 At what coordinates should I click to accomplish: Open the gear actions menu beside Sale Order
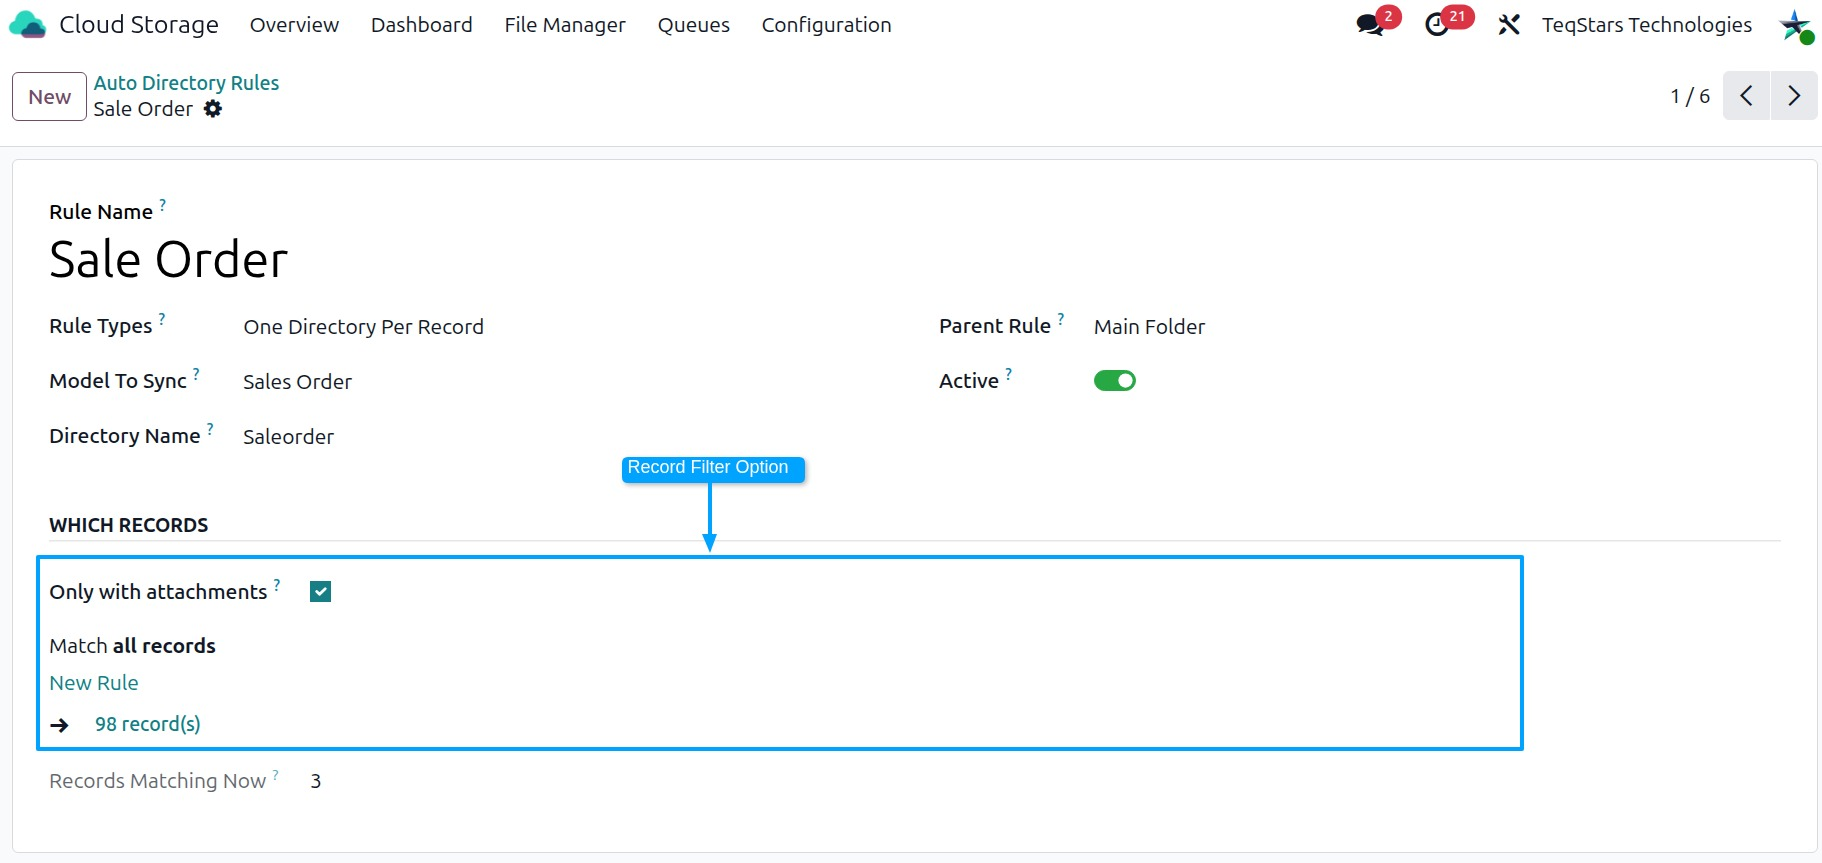pos(213,109)
